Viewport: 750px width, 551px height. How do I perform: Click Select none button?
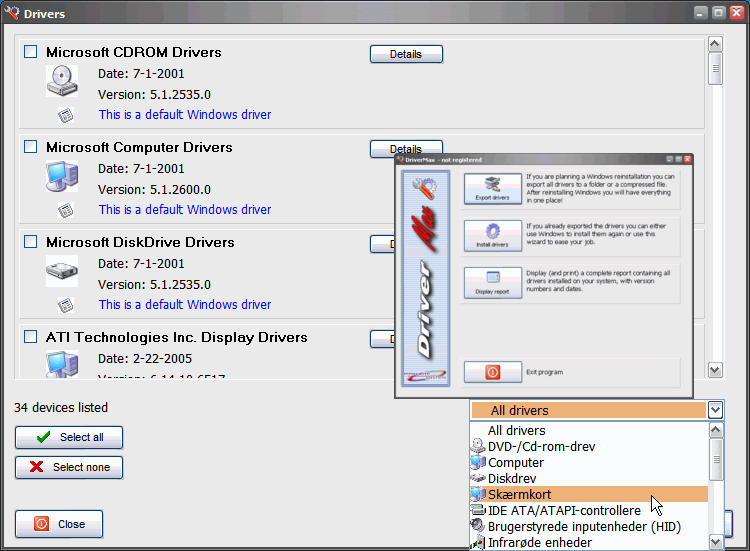tap(69, 467)
